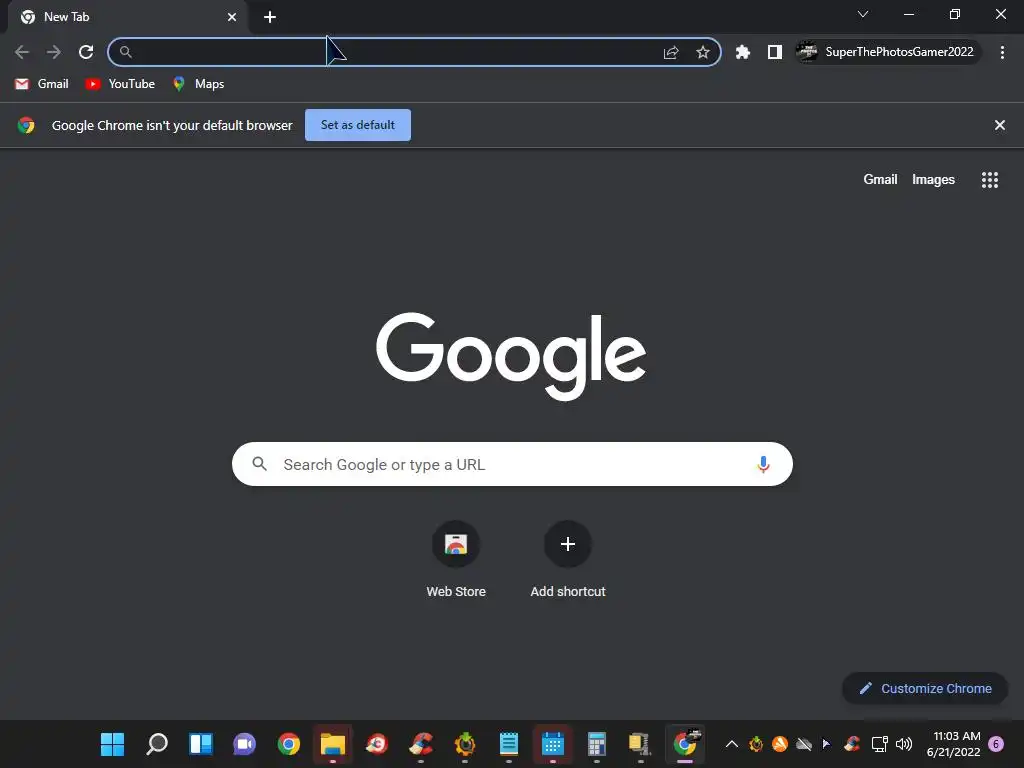Viewport: 1024px width, 768px height.
Task: Open the Calculator taskbar icon
Action: (596, 744)
